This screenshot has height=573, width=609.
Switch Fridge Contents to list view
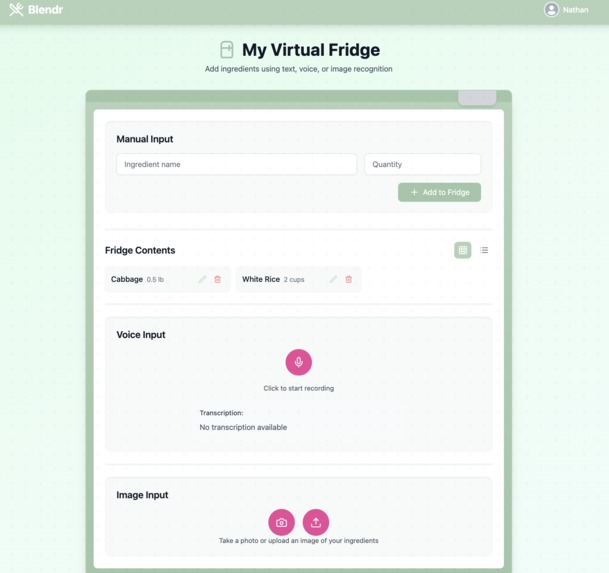click(484, 250)
